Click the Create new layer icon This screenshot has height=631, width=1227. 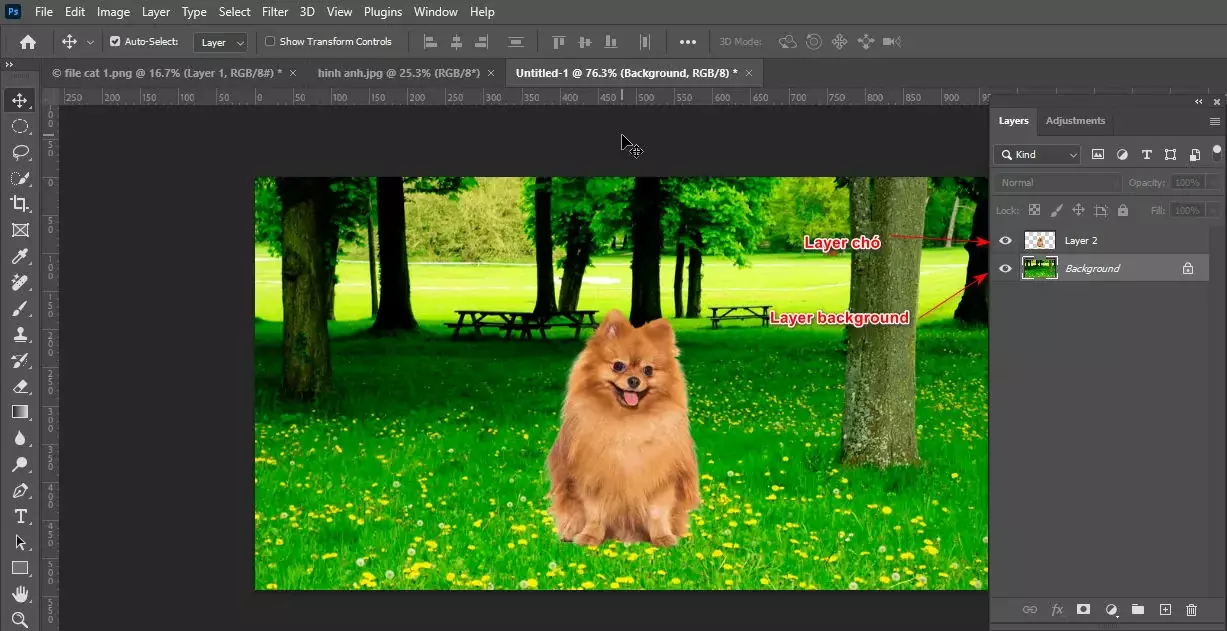click(x=1164, y=609)
